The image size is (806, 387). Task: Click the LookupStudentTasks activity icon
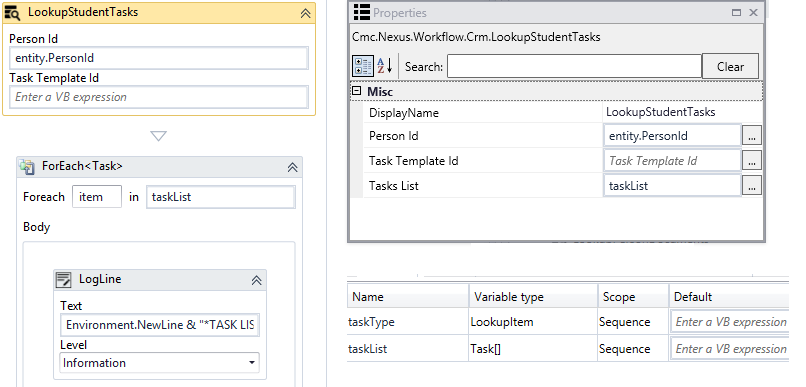(x=13, y=13)
